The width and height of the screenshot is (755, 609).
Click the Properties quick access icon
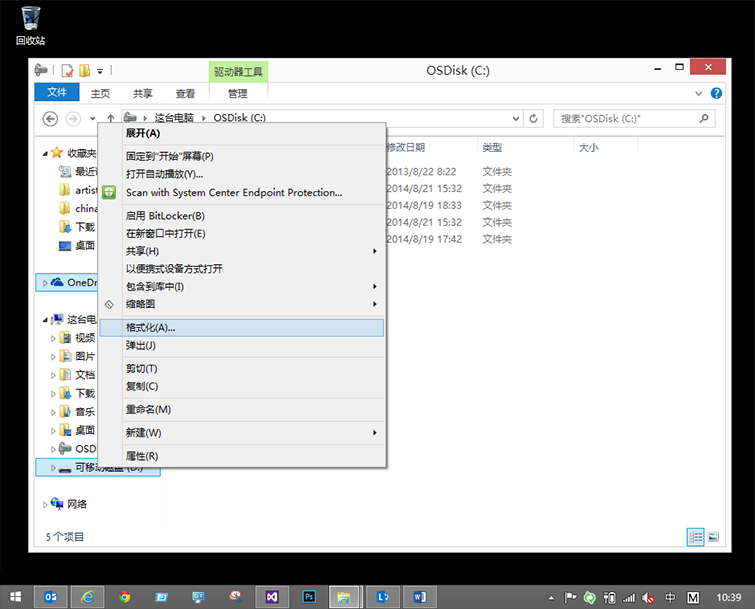coord(68,71)
